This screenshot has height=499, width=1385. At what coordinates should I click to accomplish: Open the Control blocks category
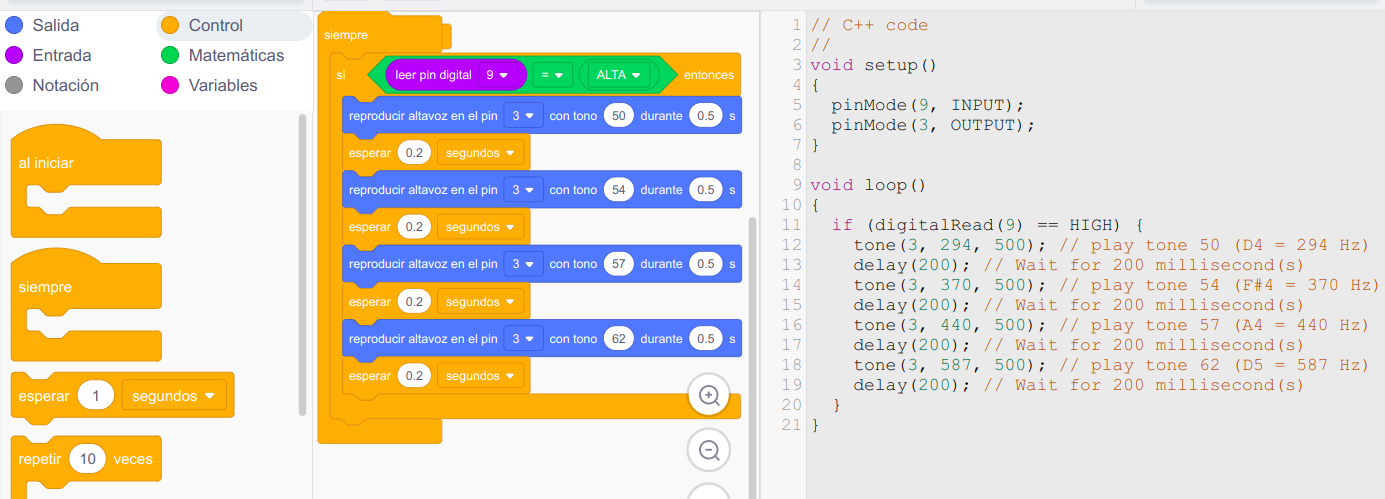click(215, 25)
